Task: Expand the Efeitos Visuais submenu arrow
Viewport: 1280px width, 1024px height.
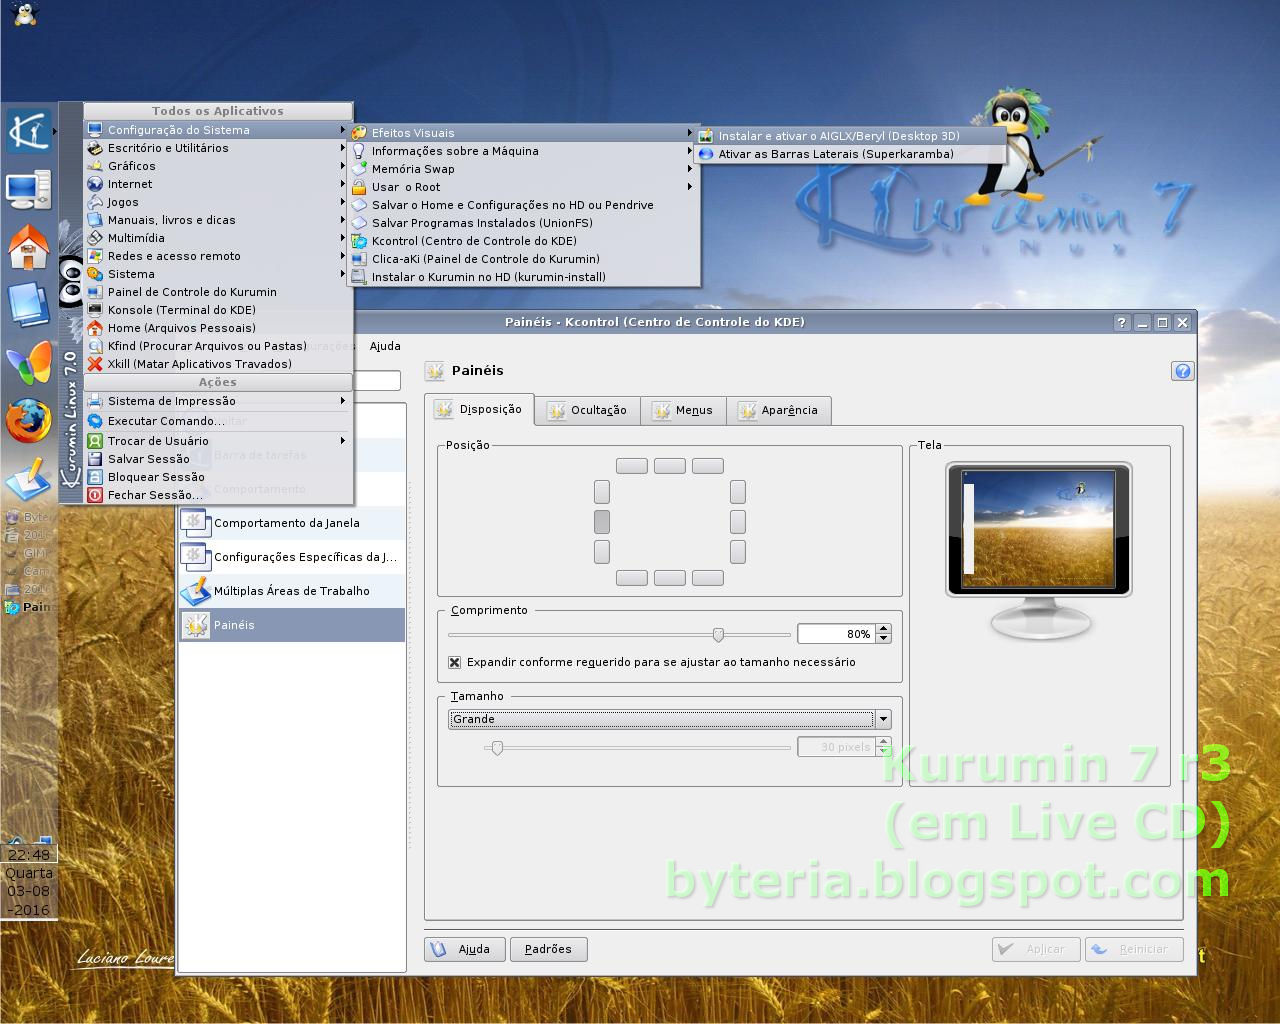Action: click(689, 132)
